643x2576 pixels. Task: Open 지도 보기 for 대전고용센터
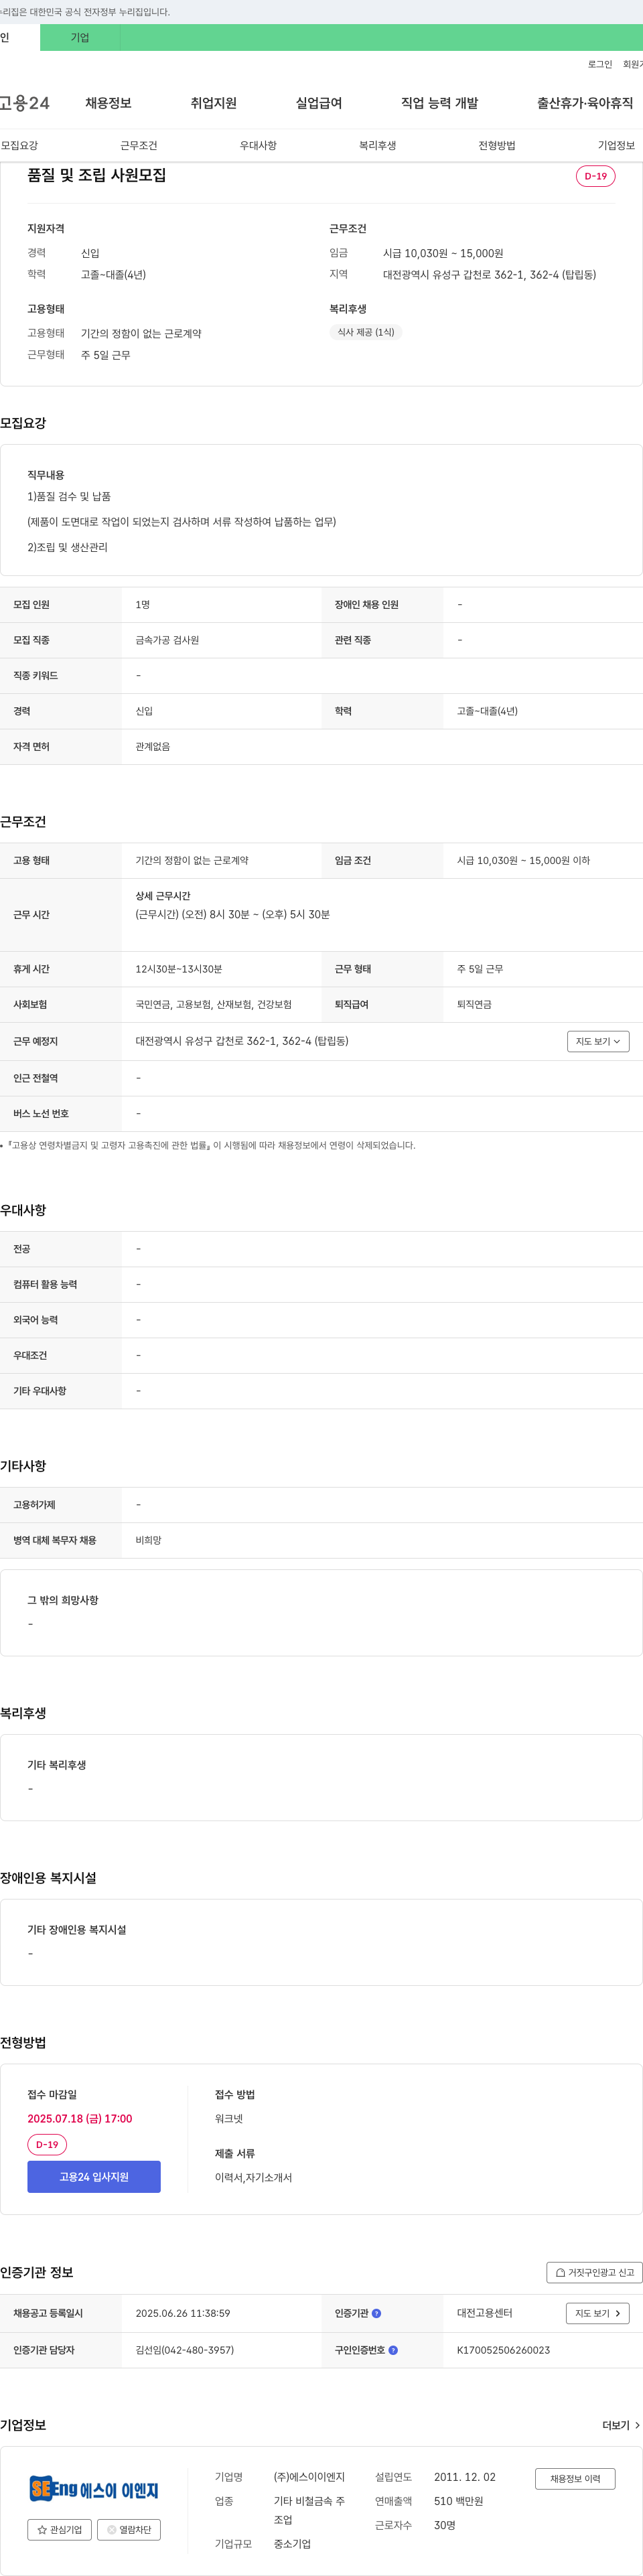pyautogui.click(x=597, y=2313)
